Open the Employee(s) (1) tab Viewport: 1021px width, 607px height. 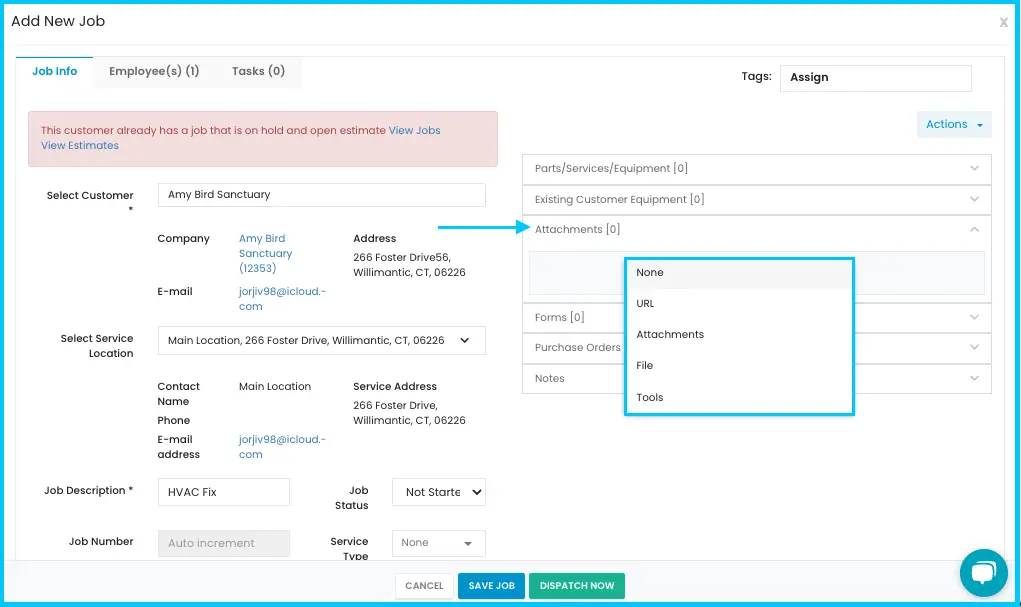click(154, 72)
